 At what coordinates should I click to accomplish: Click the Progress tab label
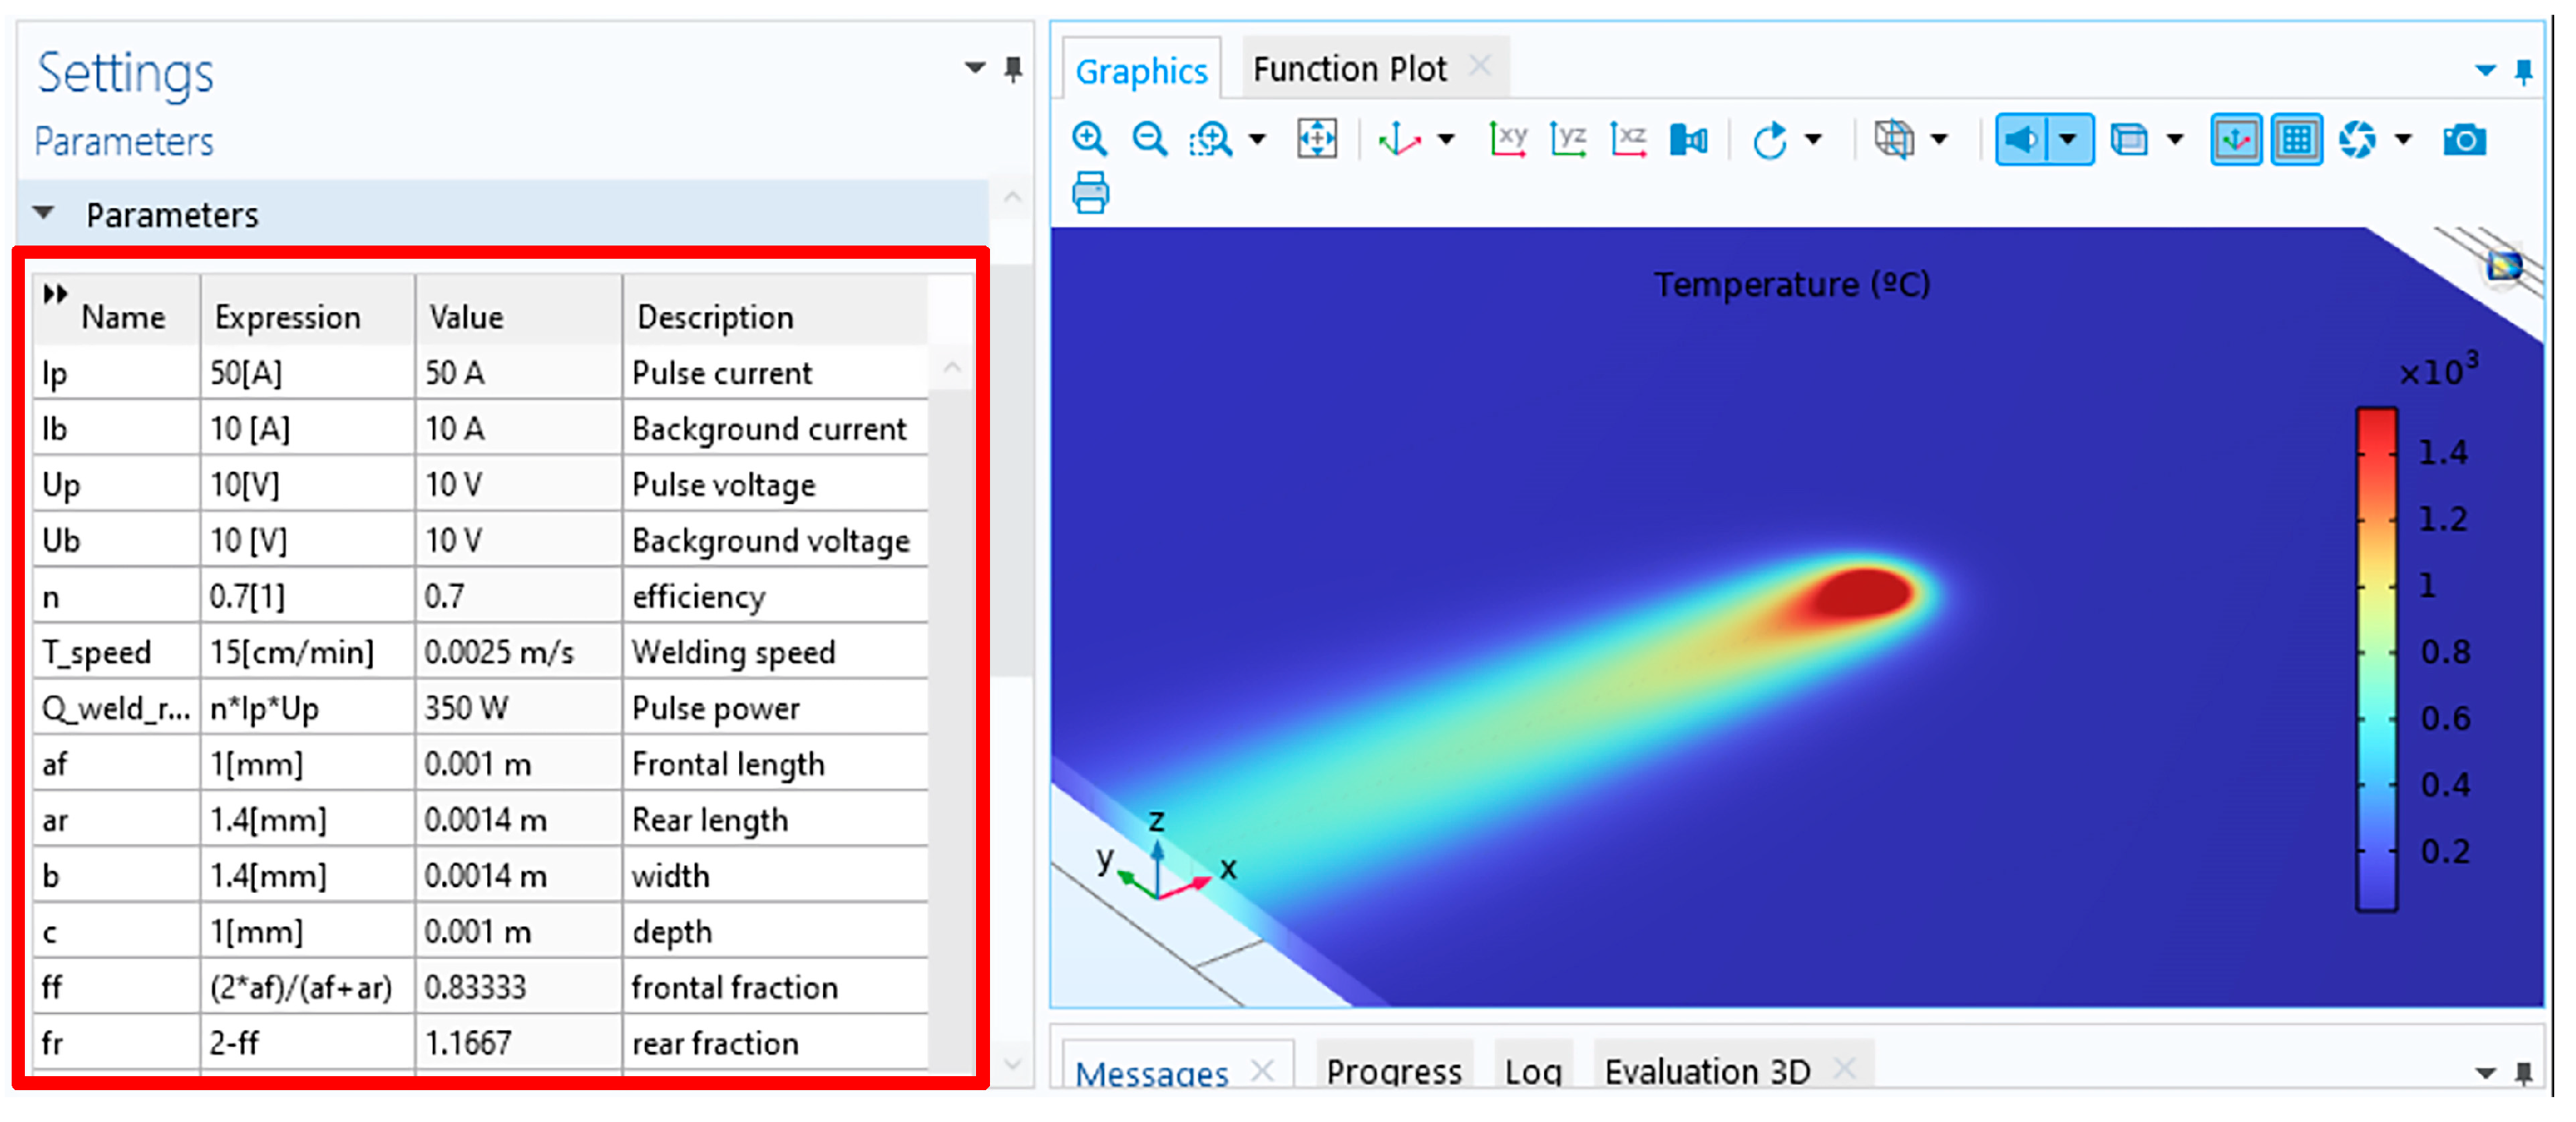(1393, 1071)
